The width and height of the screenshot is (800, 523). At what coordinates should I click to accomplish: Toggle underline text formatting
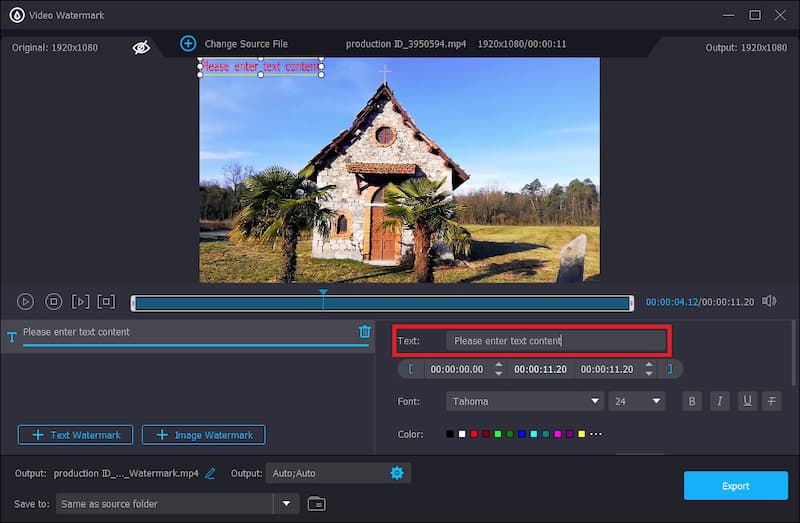pos(747,401)
